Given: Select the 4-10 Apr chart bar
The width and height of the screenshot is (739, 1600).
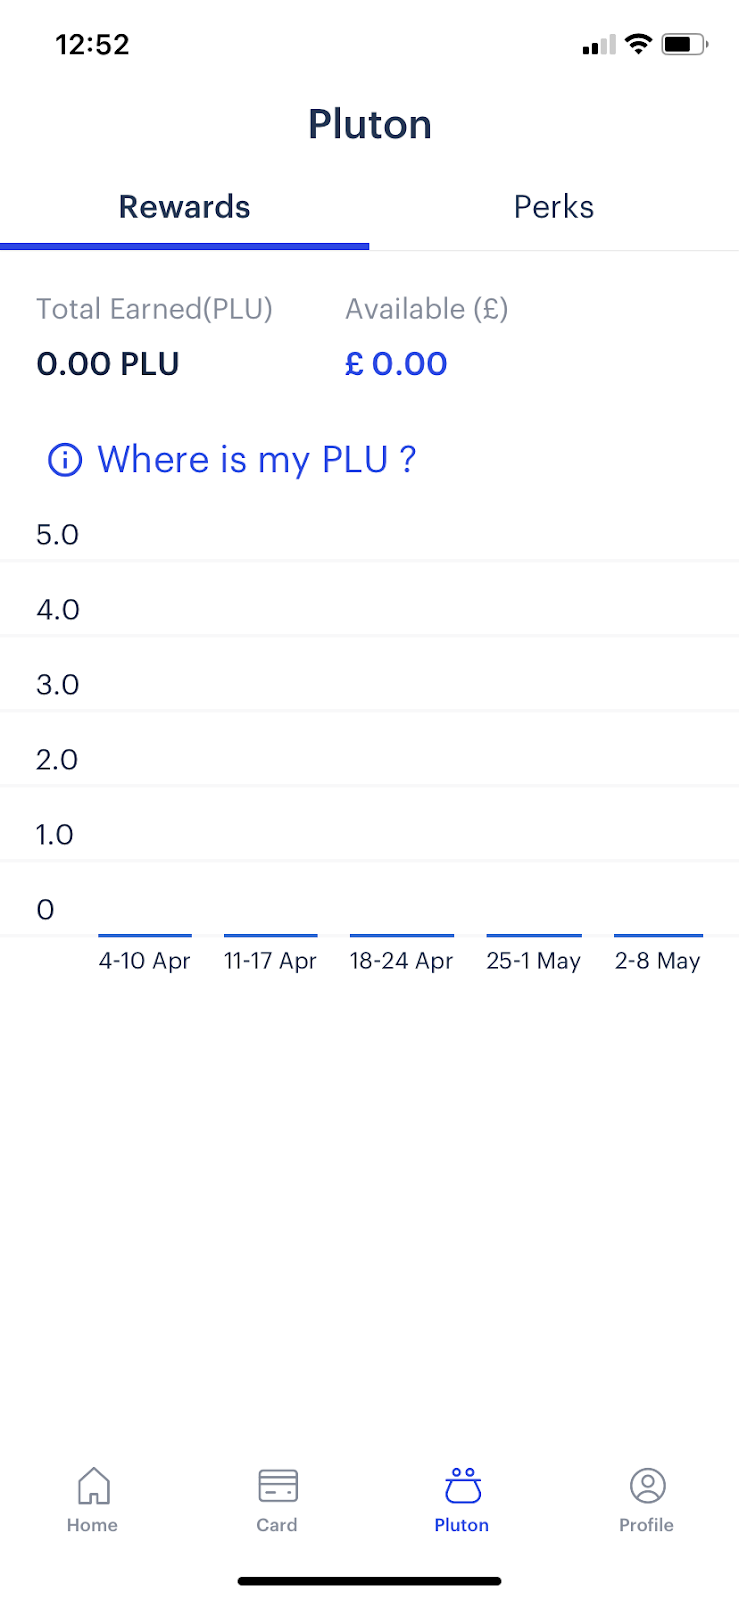Looking at the screenshot, I should 145,936.
